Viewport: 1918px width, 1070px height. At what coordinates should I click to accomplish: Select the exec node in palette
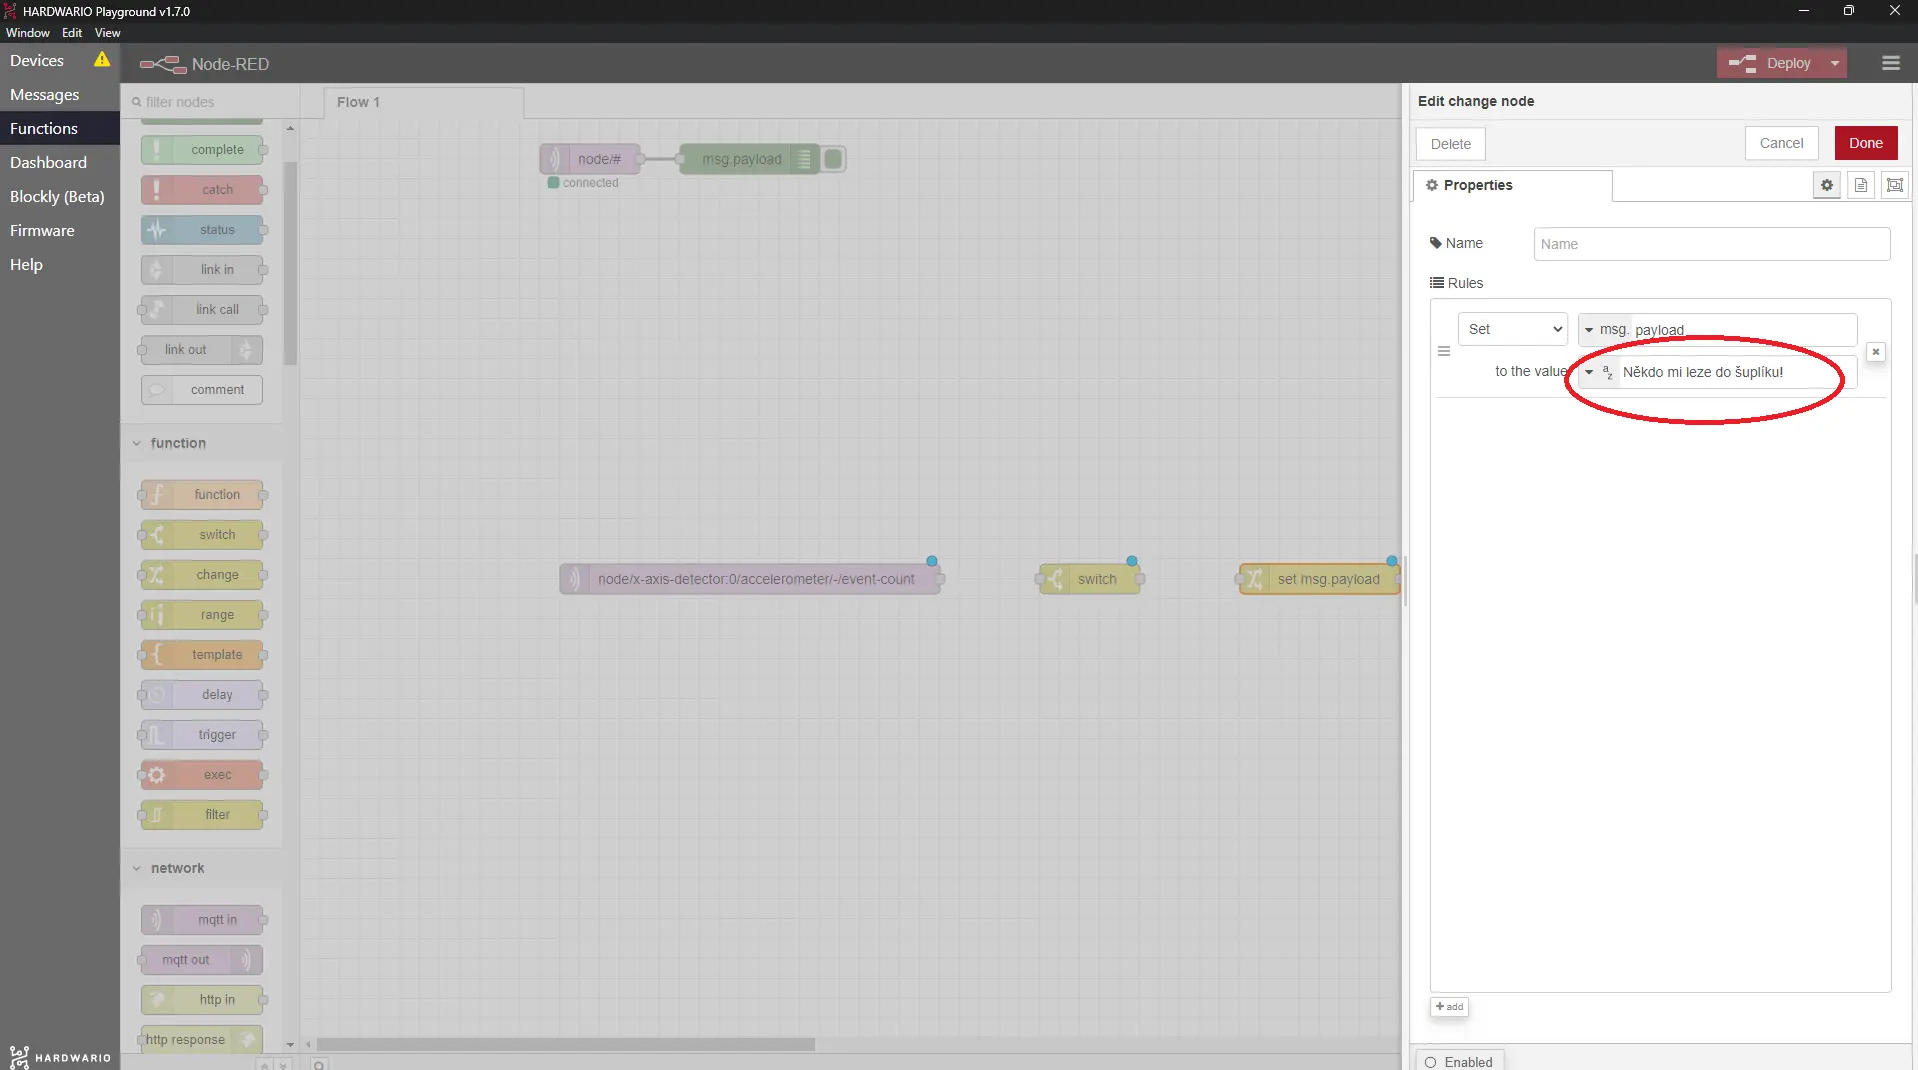point(202,775)
